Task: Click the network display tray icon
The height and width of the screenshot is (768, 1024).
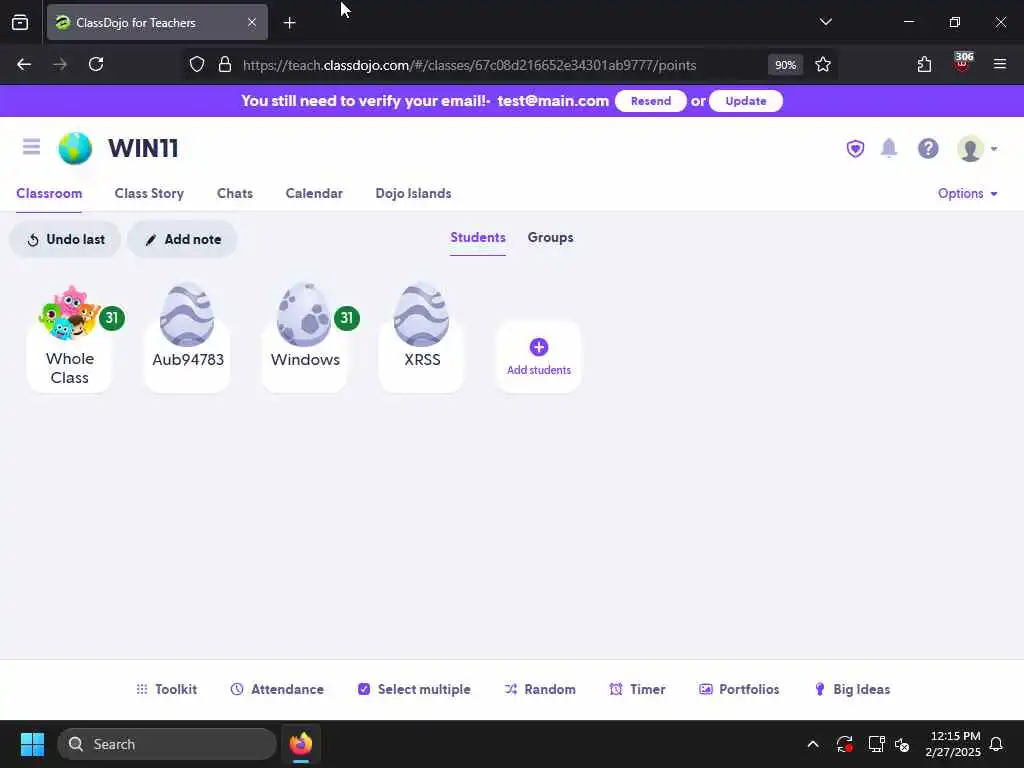Action: (876, 744)
